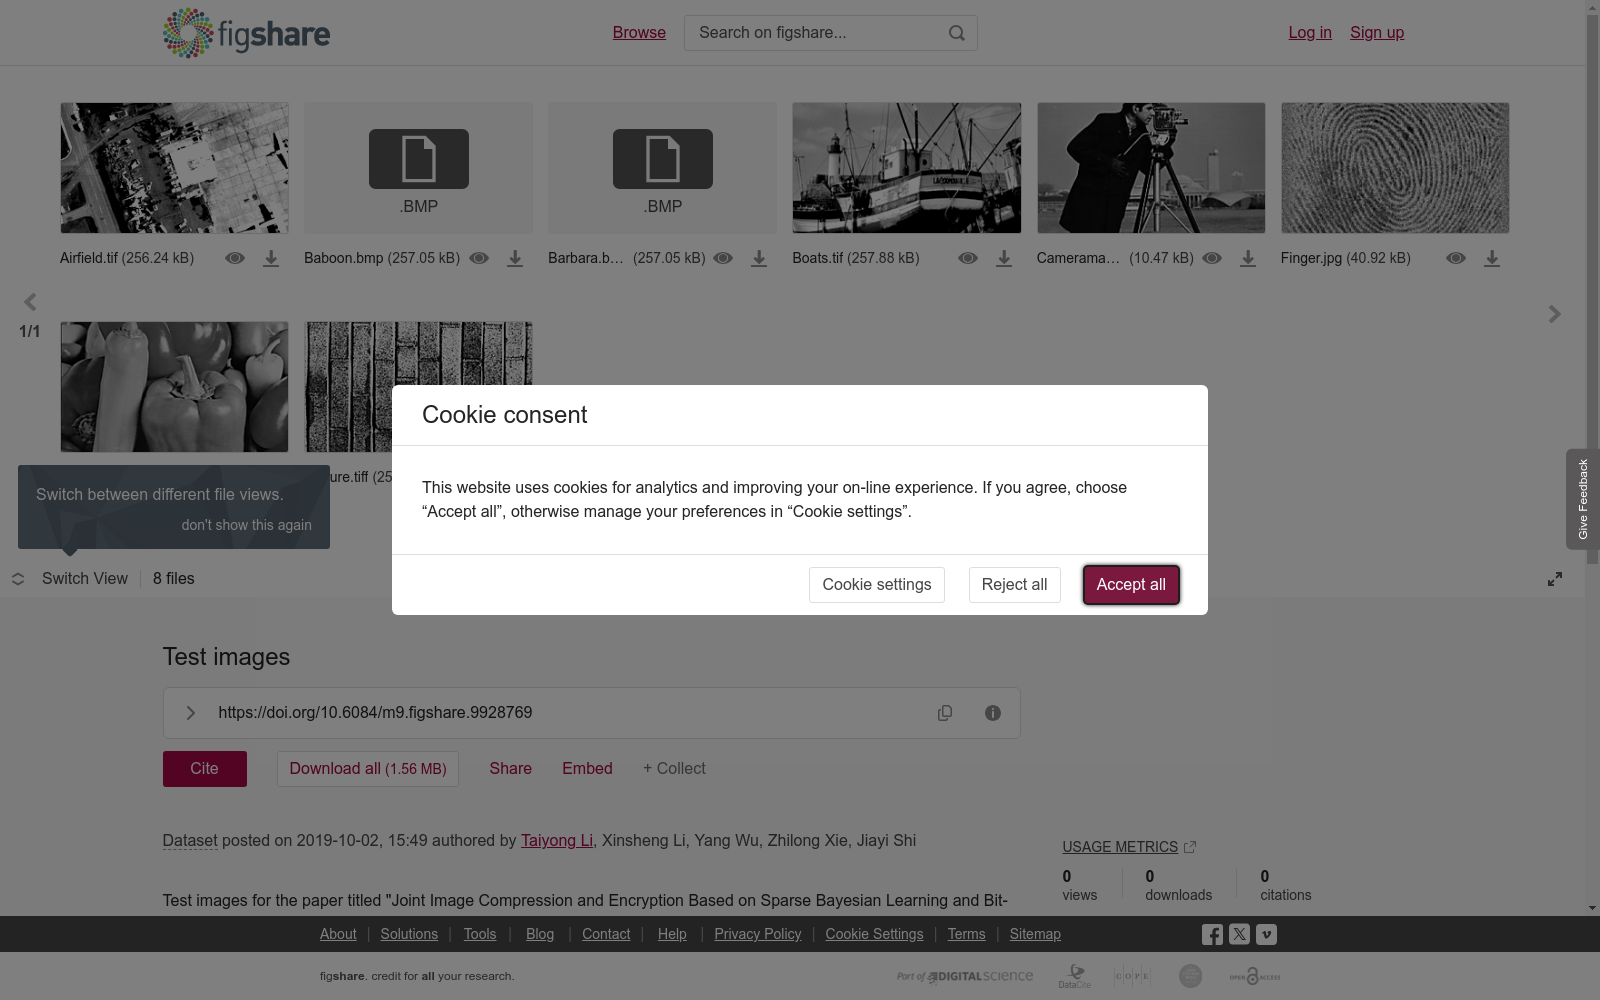Image resolution: width=1600 pixels, height=1000 pixels.
Task: Open author Taiyong Li link
Action: pos(557,841)
